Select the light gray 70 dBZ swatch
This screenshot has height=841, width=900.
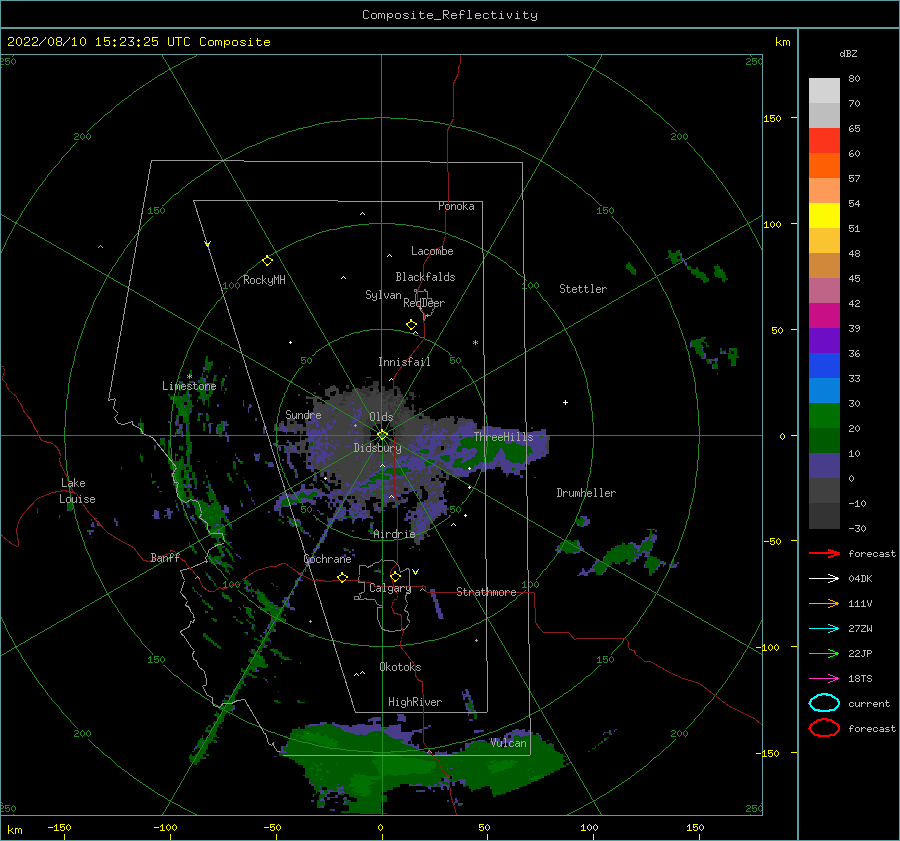pyautogui.click(x=824, y=91)
